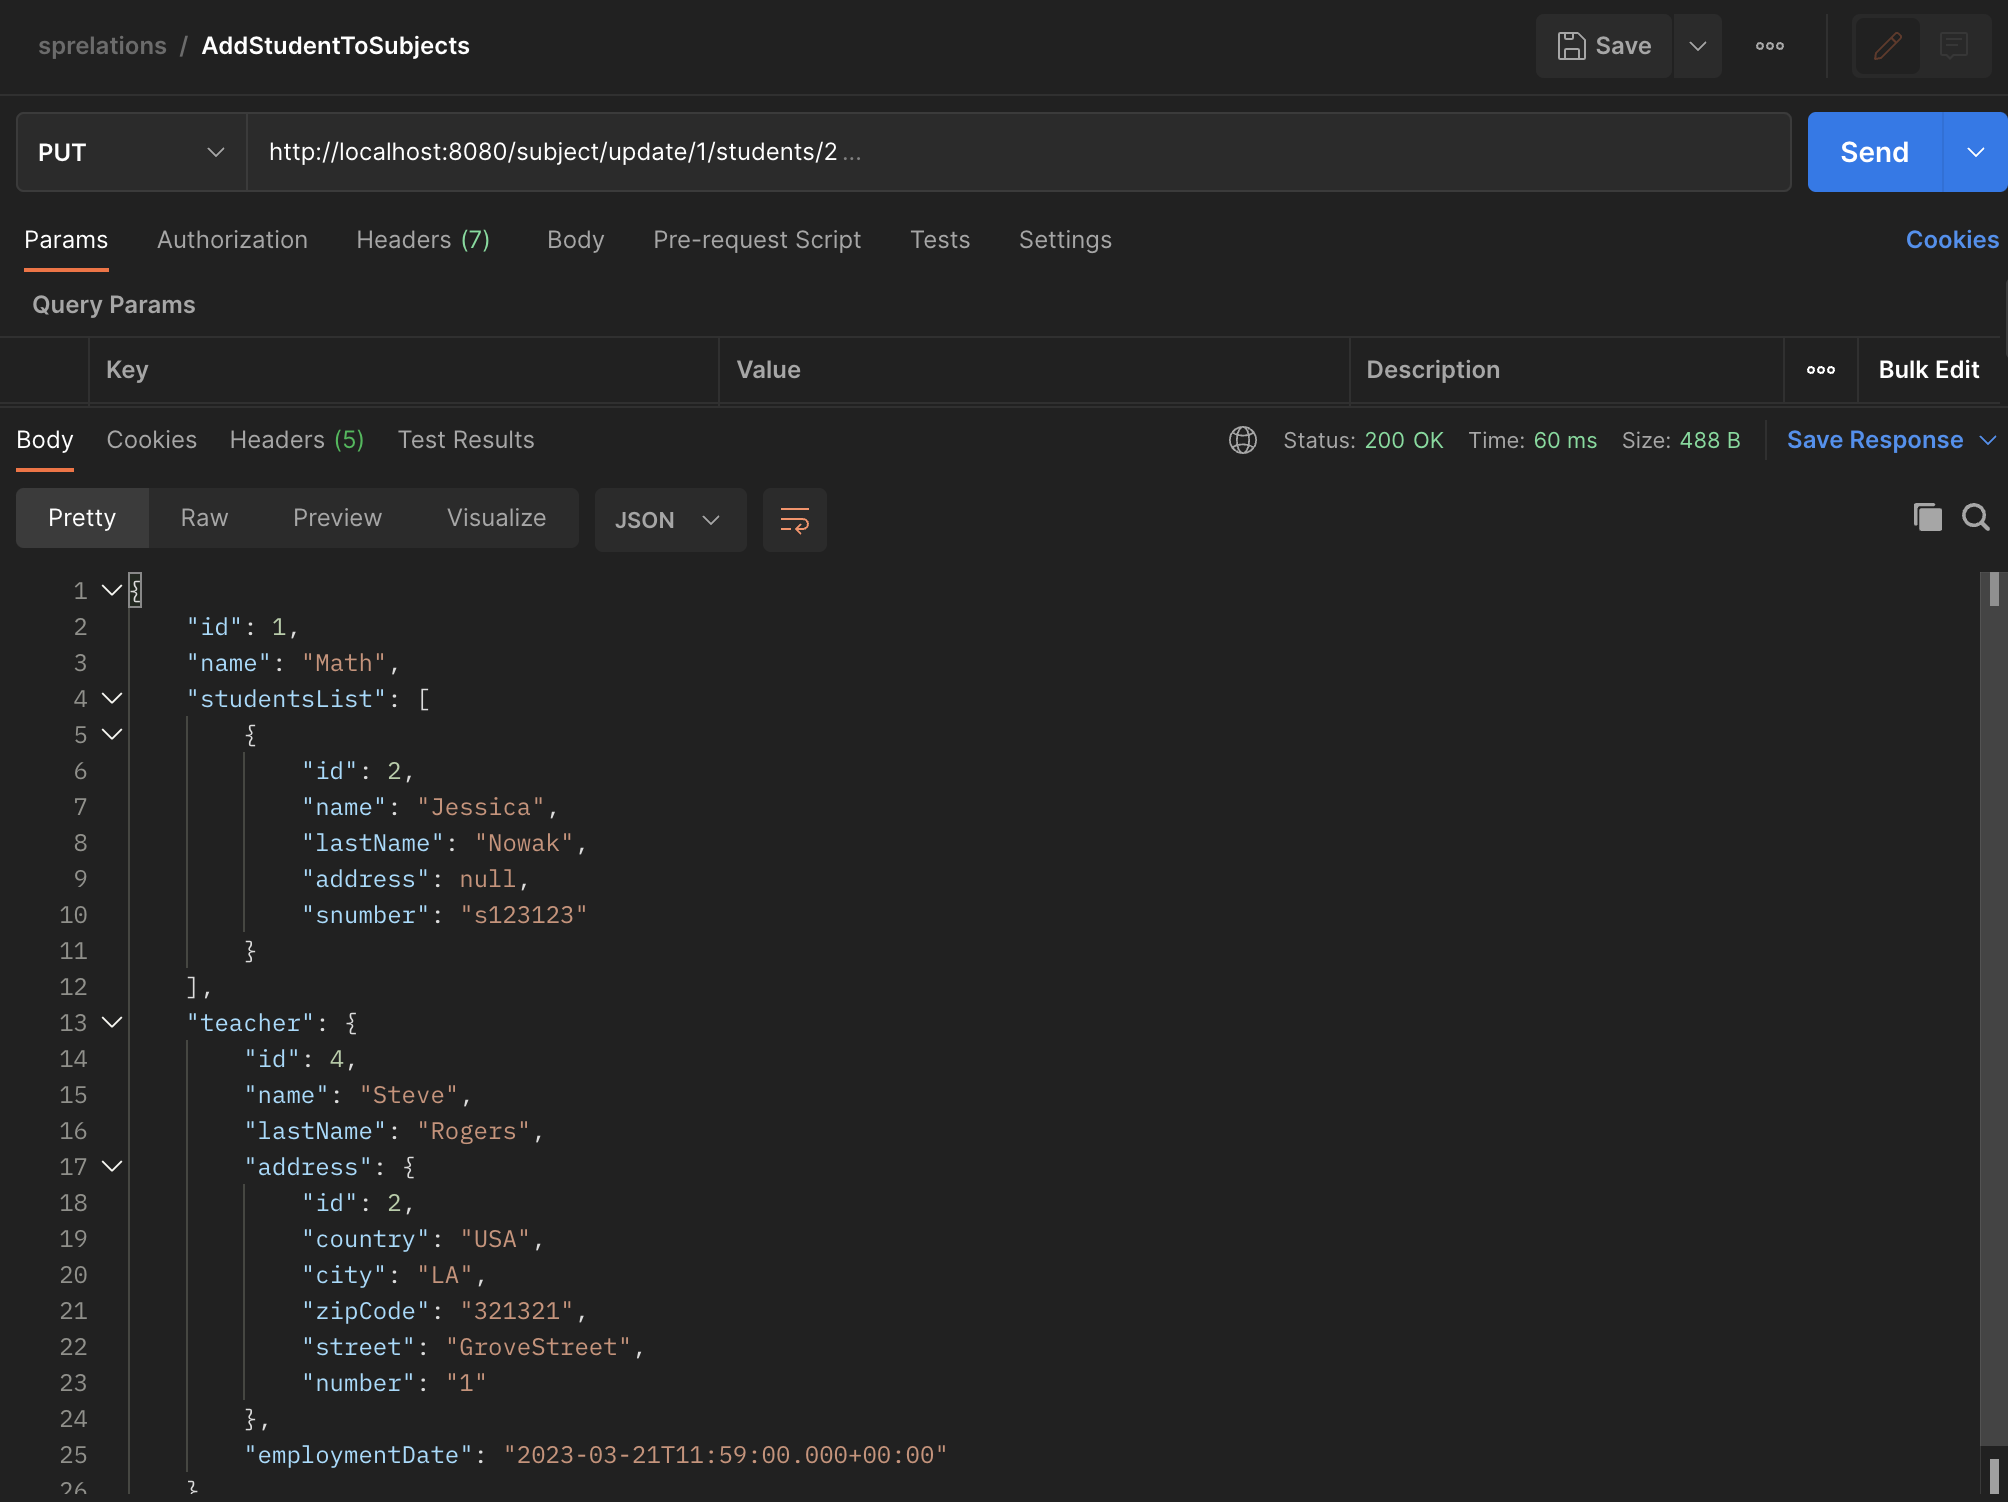Send the PUT request

point(1874,152)
